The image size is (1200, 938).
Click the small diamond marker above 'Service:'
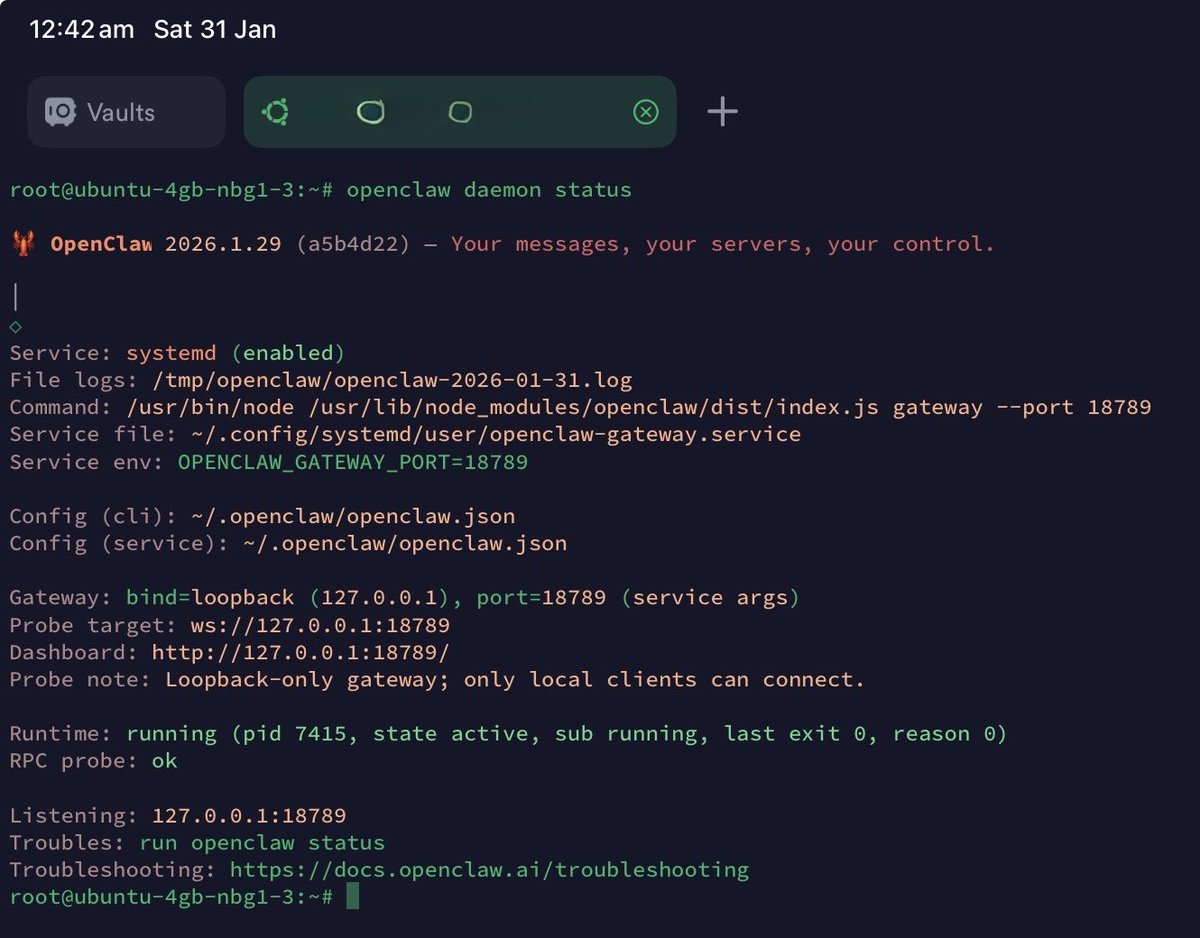(15, 326)
